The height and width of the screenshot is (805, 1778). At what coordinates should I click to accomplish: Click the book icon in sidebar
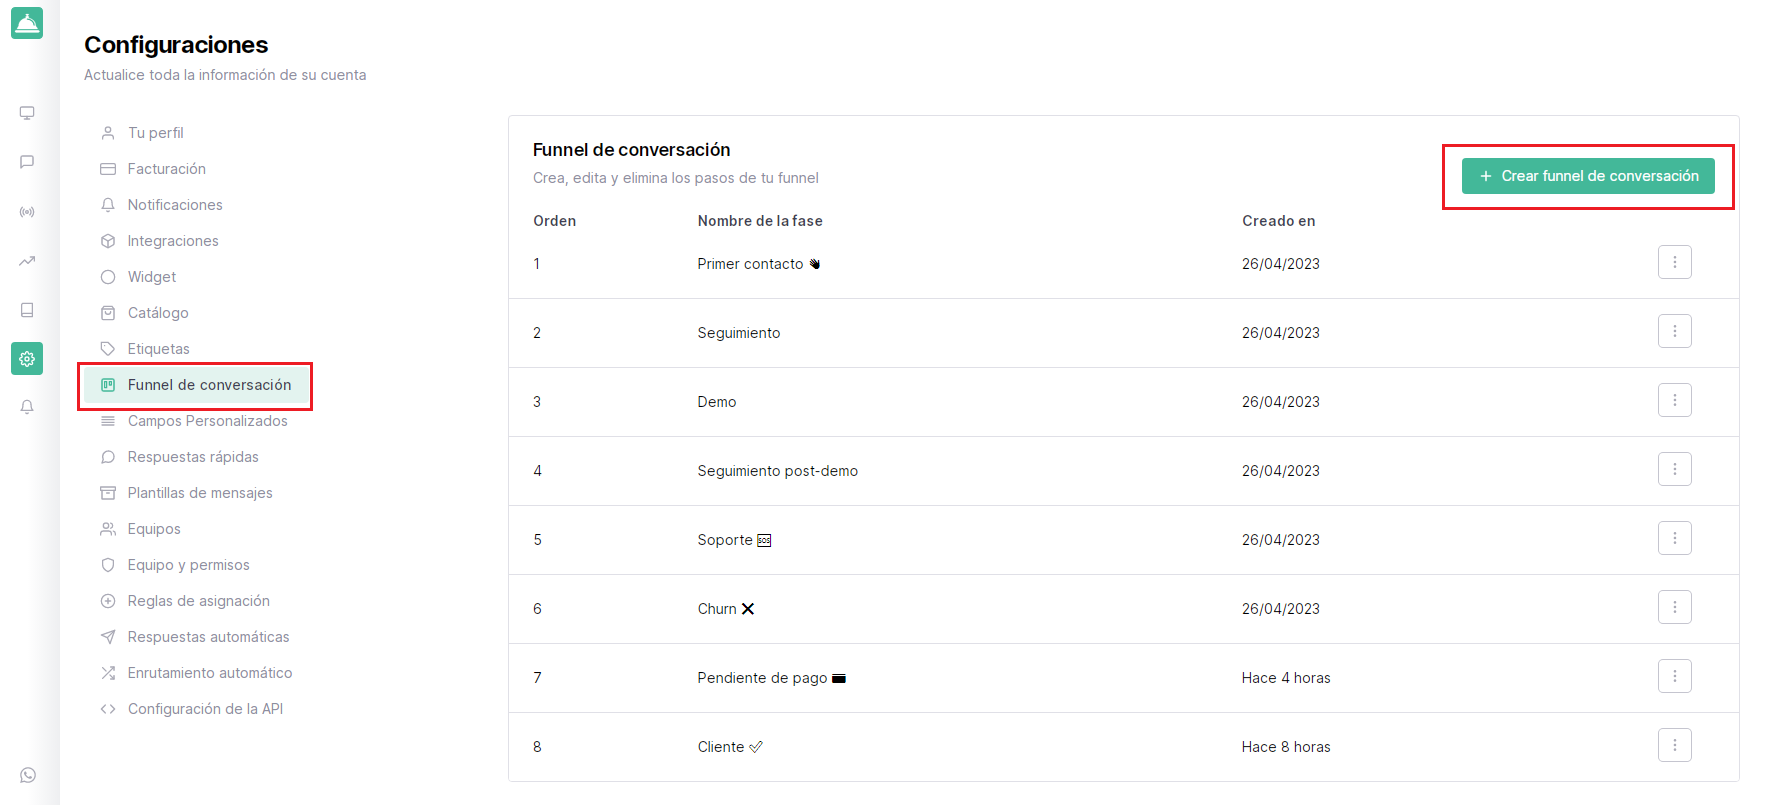[x=27, y=310]
